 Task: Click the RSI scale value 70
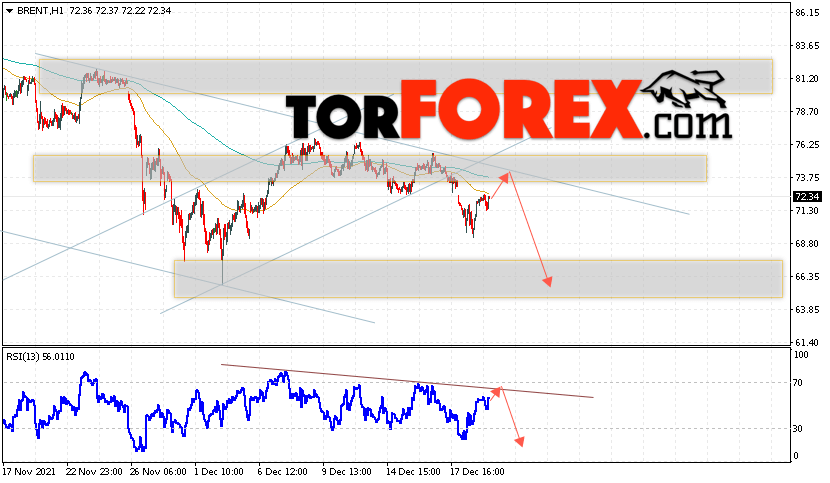point(798,382)
